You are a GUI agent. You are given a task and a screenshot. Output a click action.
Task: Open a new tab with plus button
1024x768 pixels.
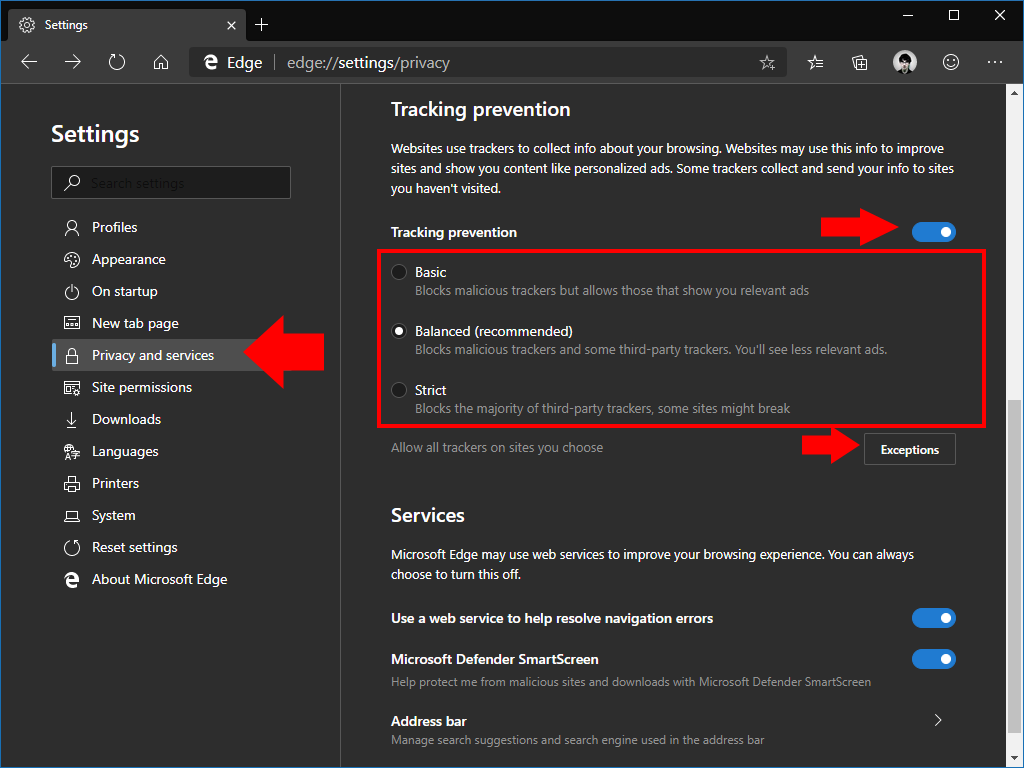(262, 24)
